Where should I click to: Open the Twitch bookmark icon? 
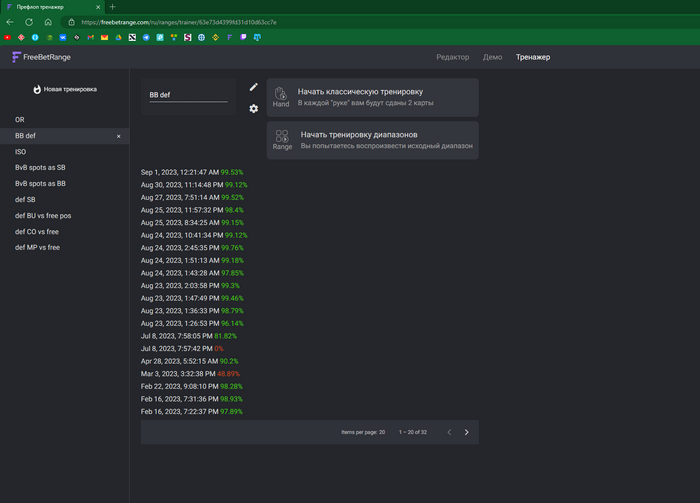point(243,37)
